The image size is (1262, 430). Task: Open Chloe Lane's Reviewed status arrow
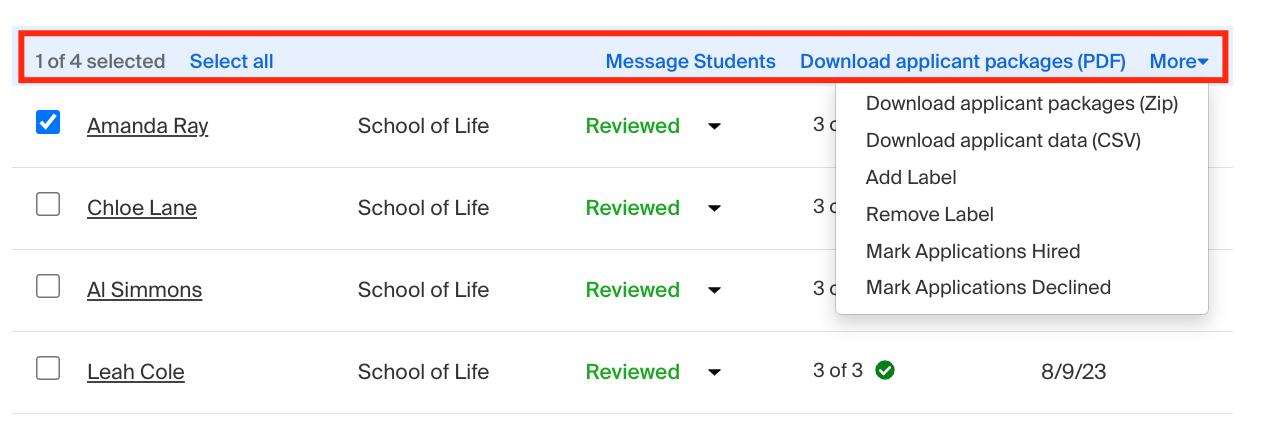(714, 209)
